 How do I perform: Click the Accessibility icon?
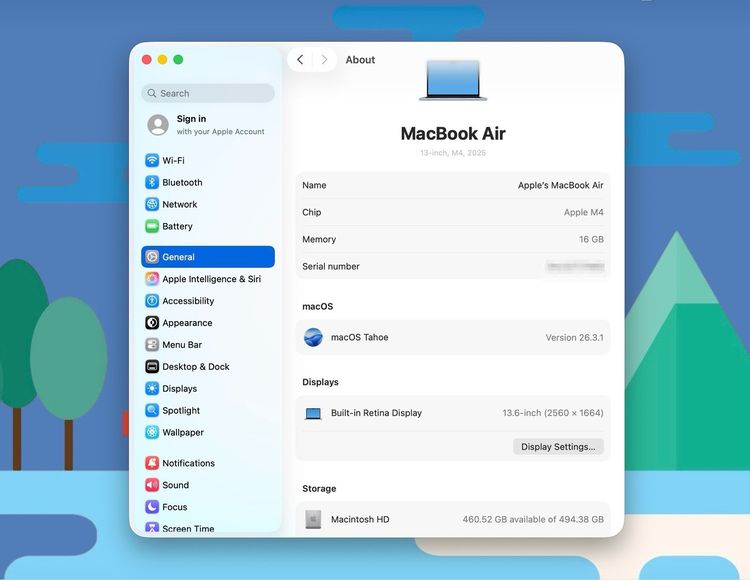pos(152,301)
